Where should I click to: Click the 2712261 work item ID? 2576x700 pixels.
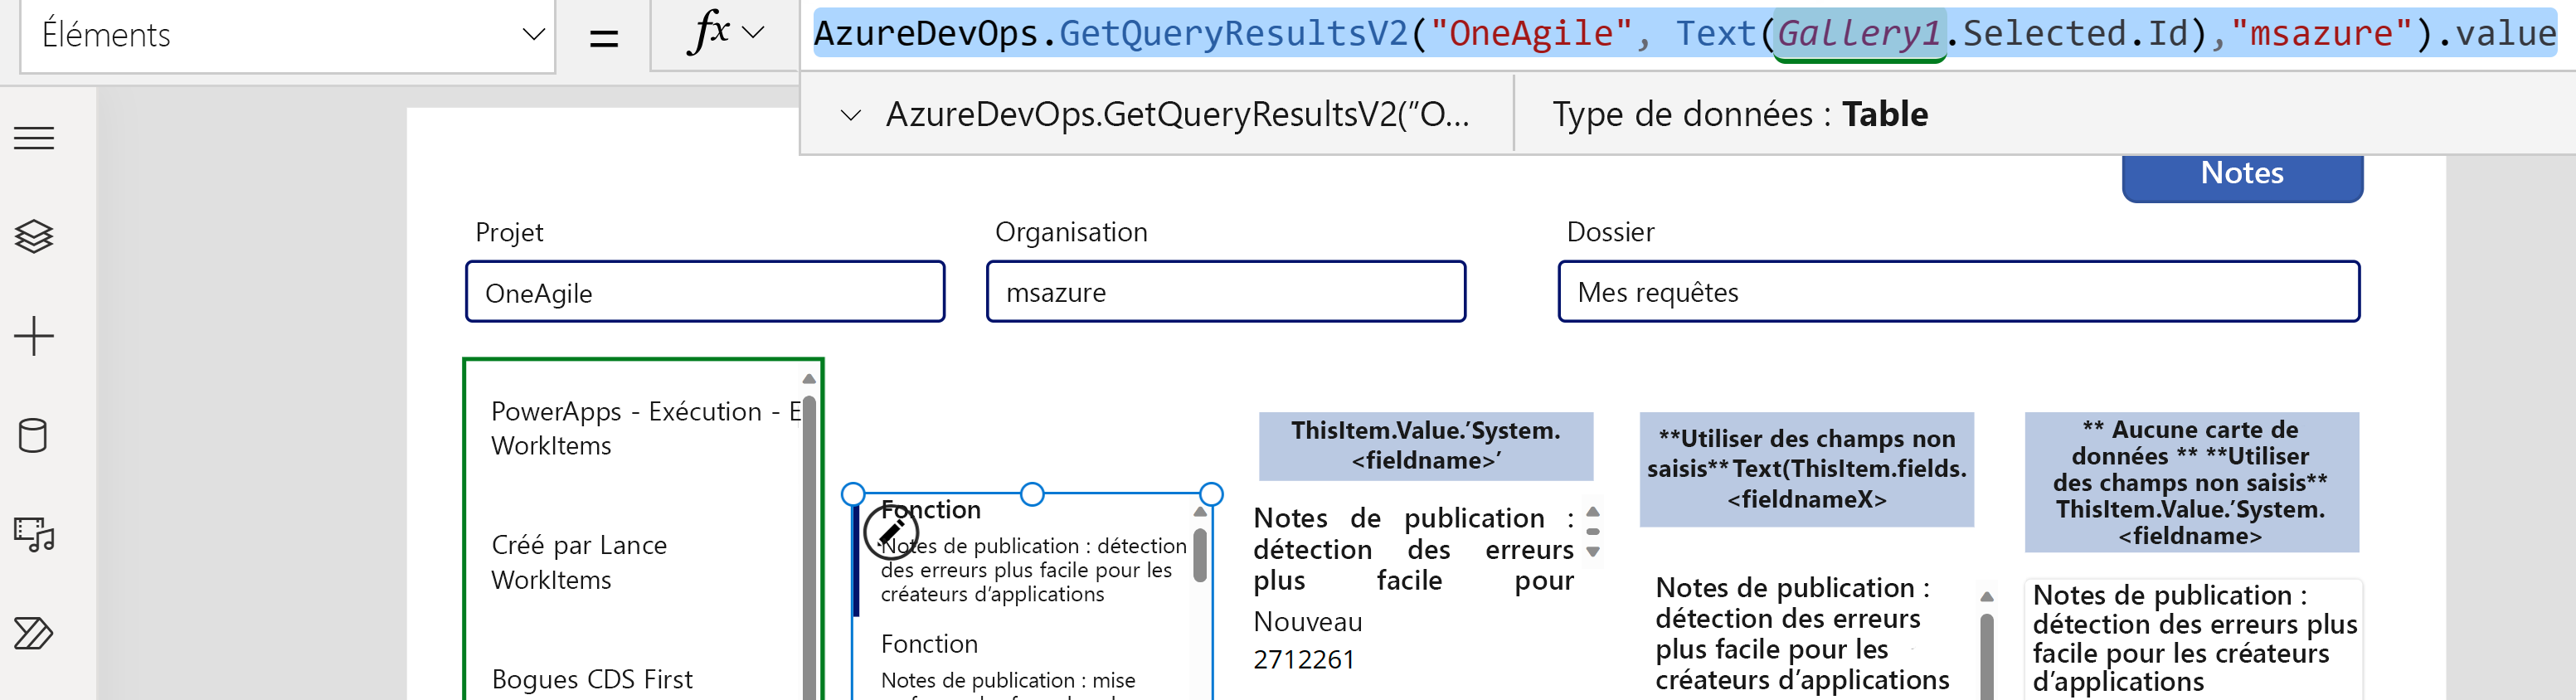tap(1304, 660)
